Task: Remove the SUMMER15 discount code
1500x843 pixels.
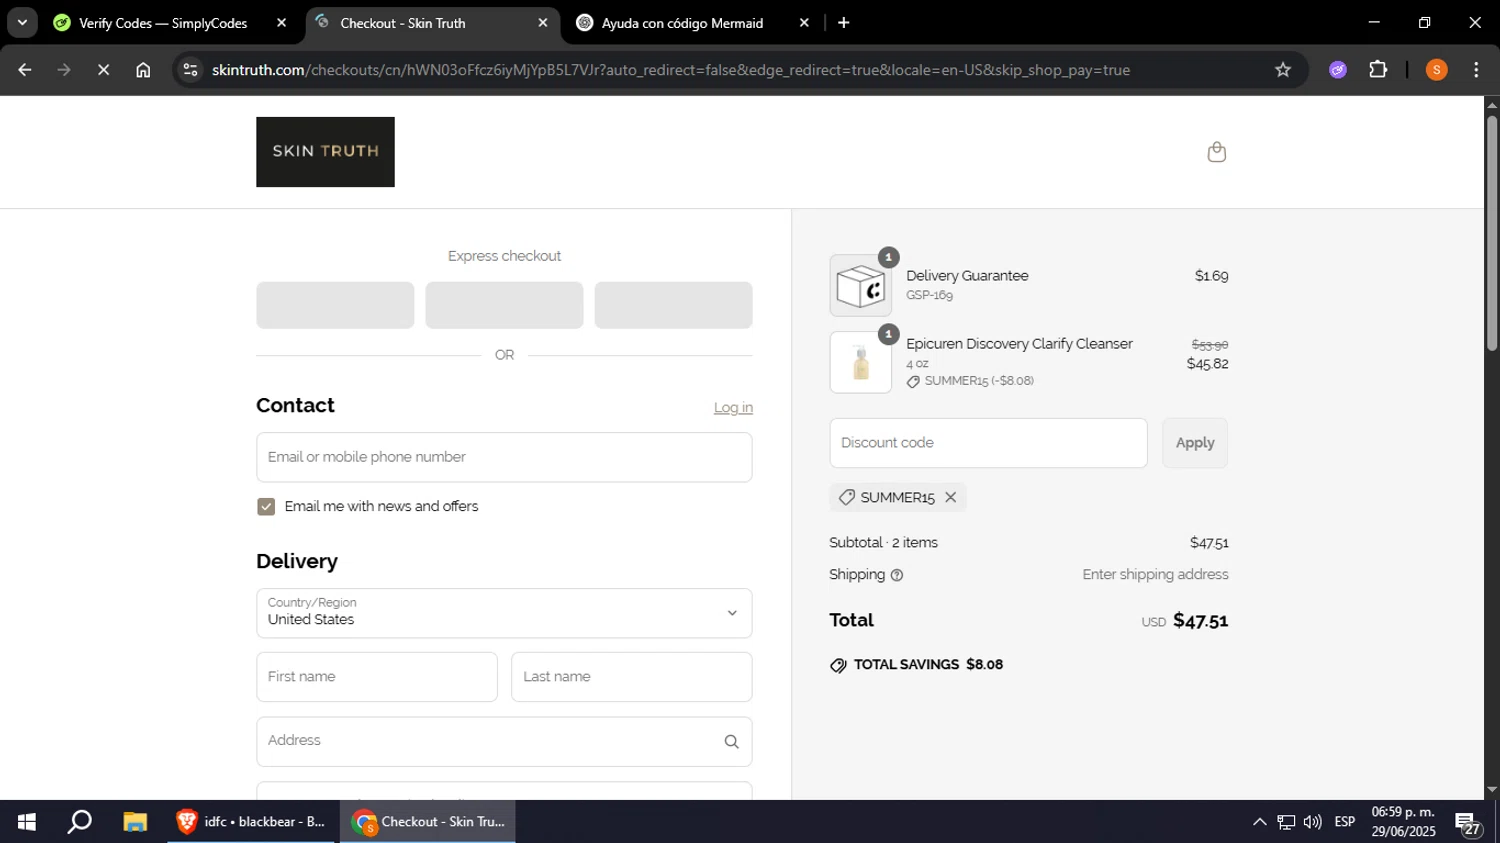Action: point(951,497)
